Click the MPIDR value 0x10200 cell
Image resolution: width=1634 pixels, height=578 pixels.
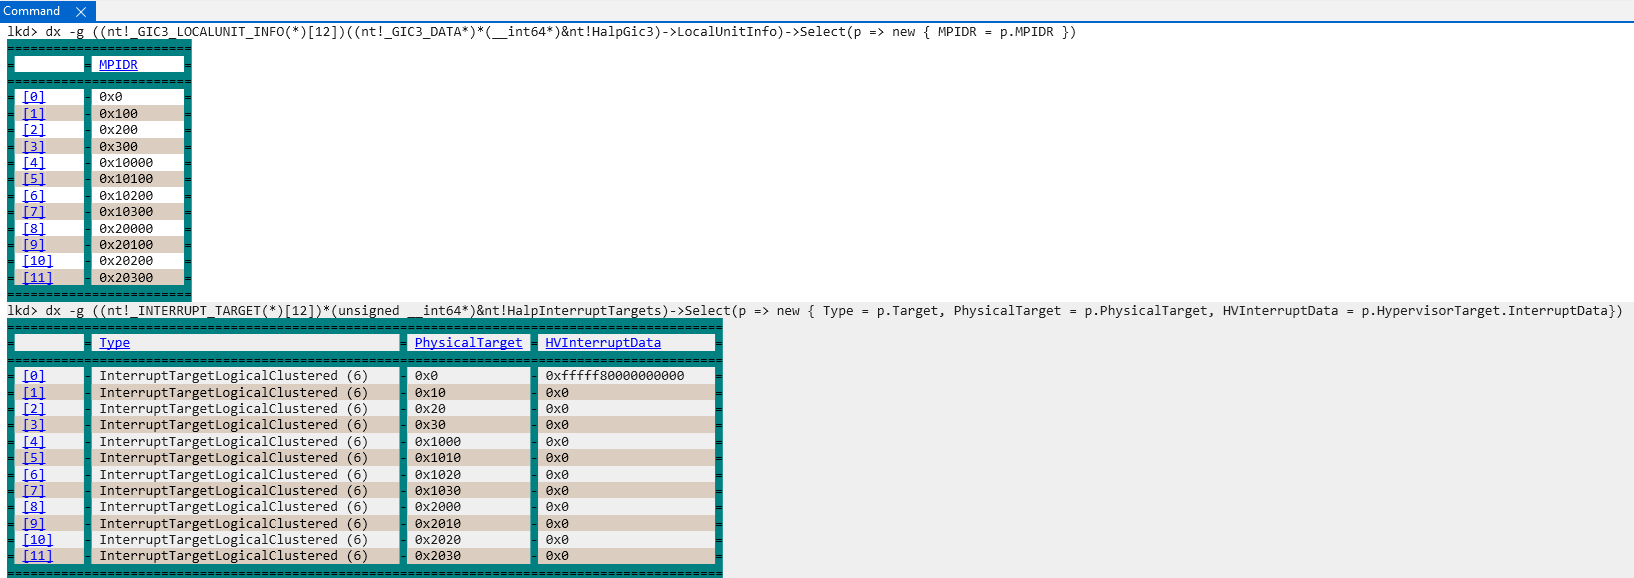coord(126,196)
